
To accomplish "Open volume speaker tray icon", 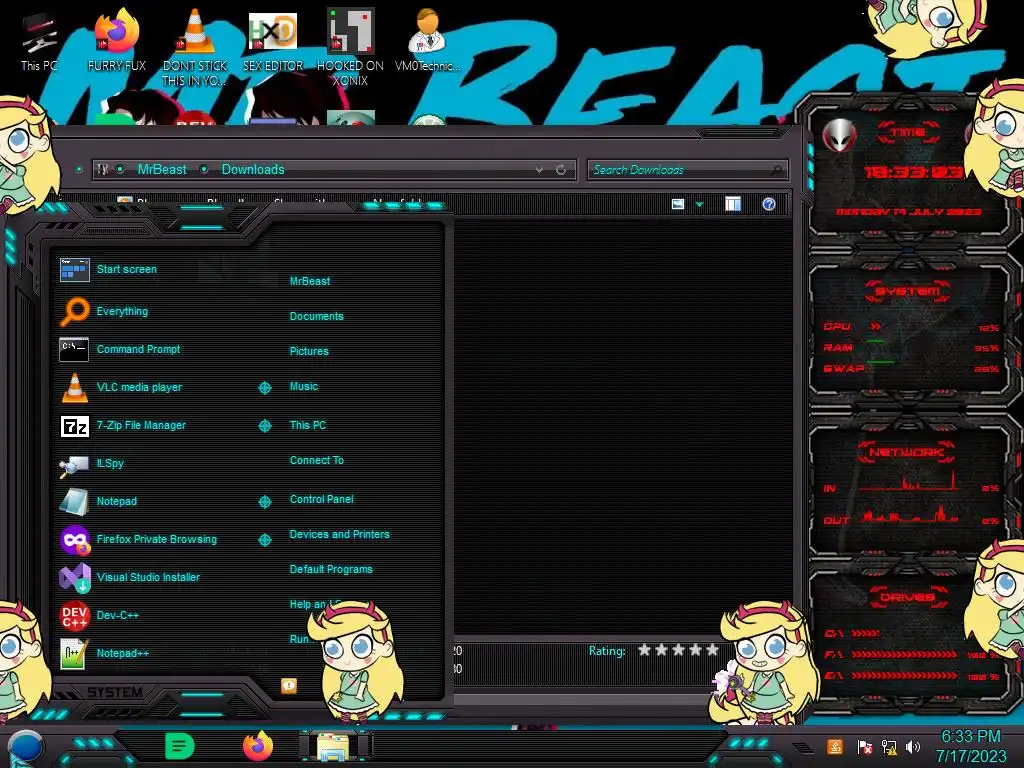I will [x=913, y=747].
